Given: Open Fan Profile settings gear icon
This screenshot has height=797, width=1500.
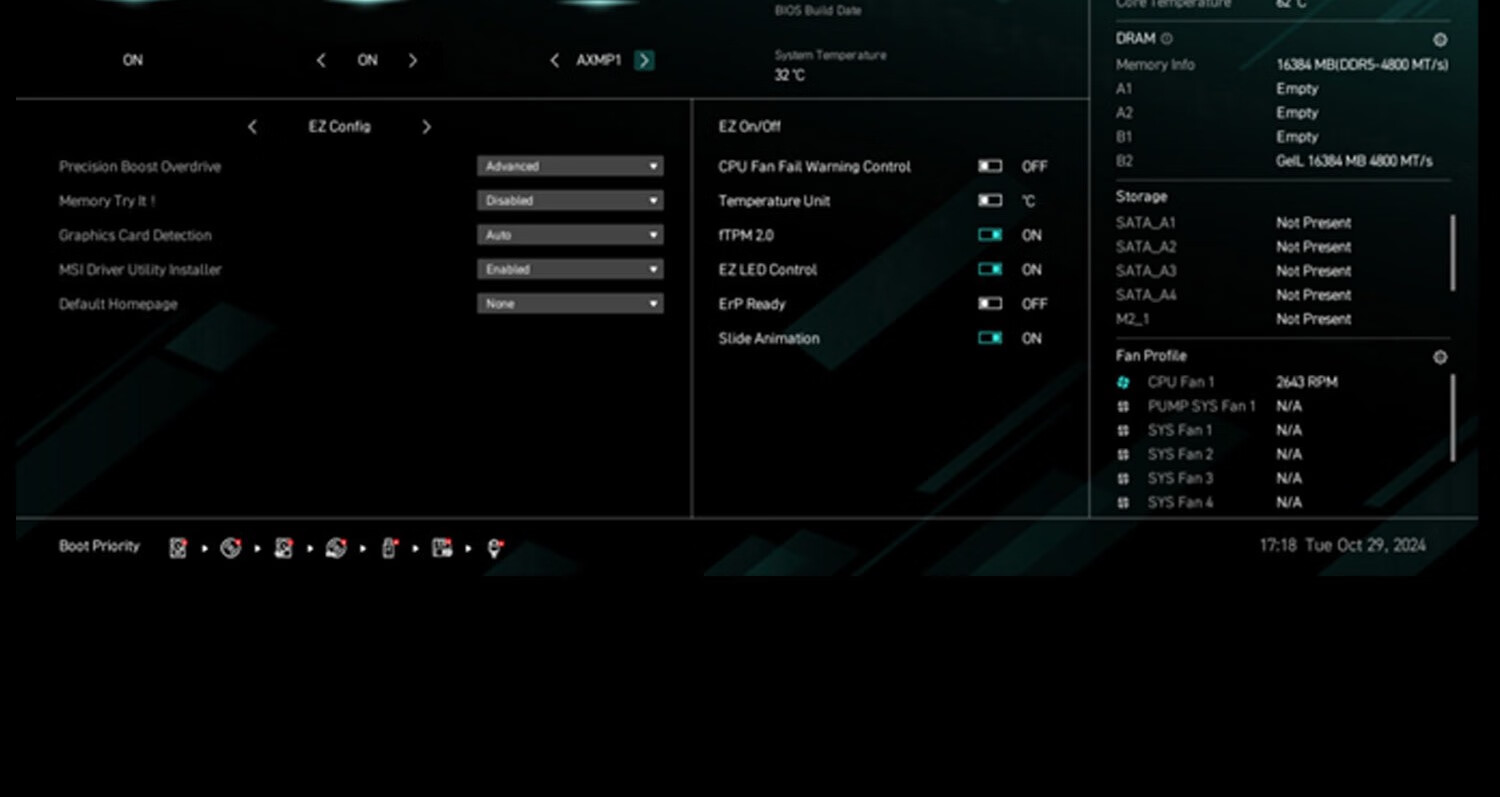Looking at the screenshot, I should click(x=1440, y=357).
